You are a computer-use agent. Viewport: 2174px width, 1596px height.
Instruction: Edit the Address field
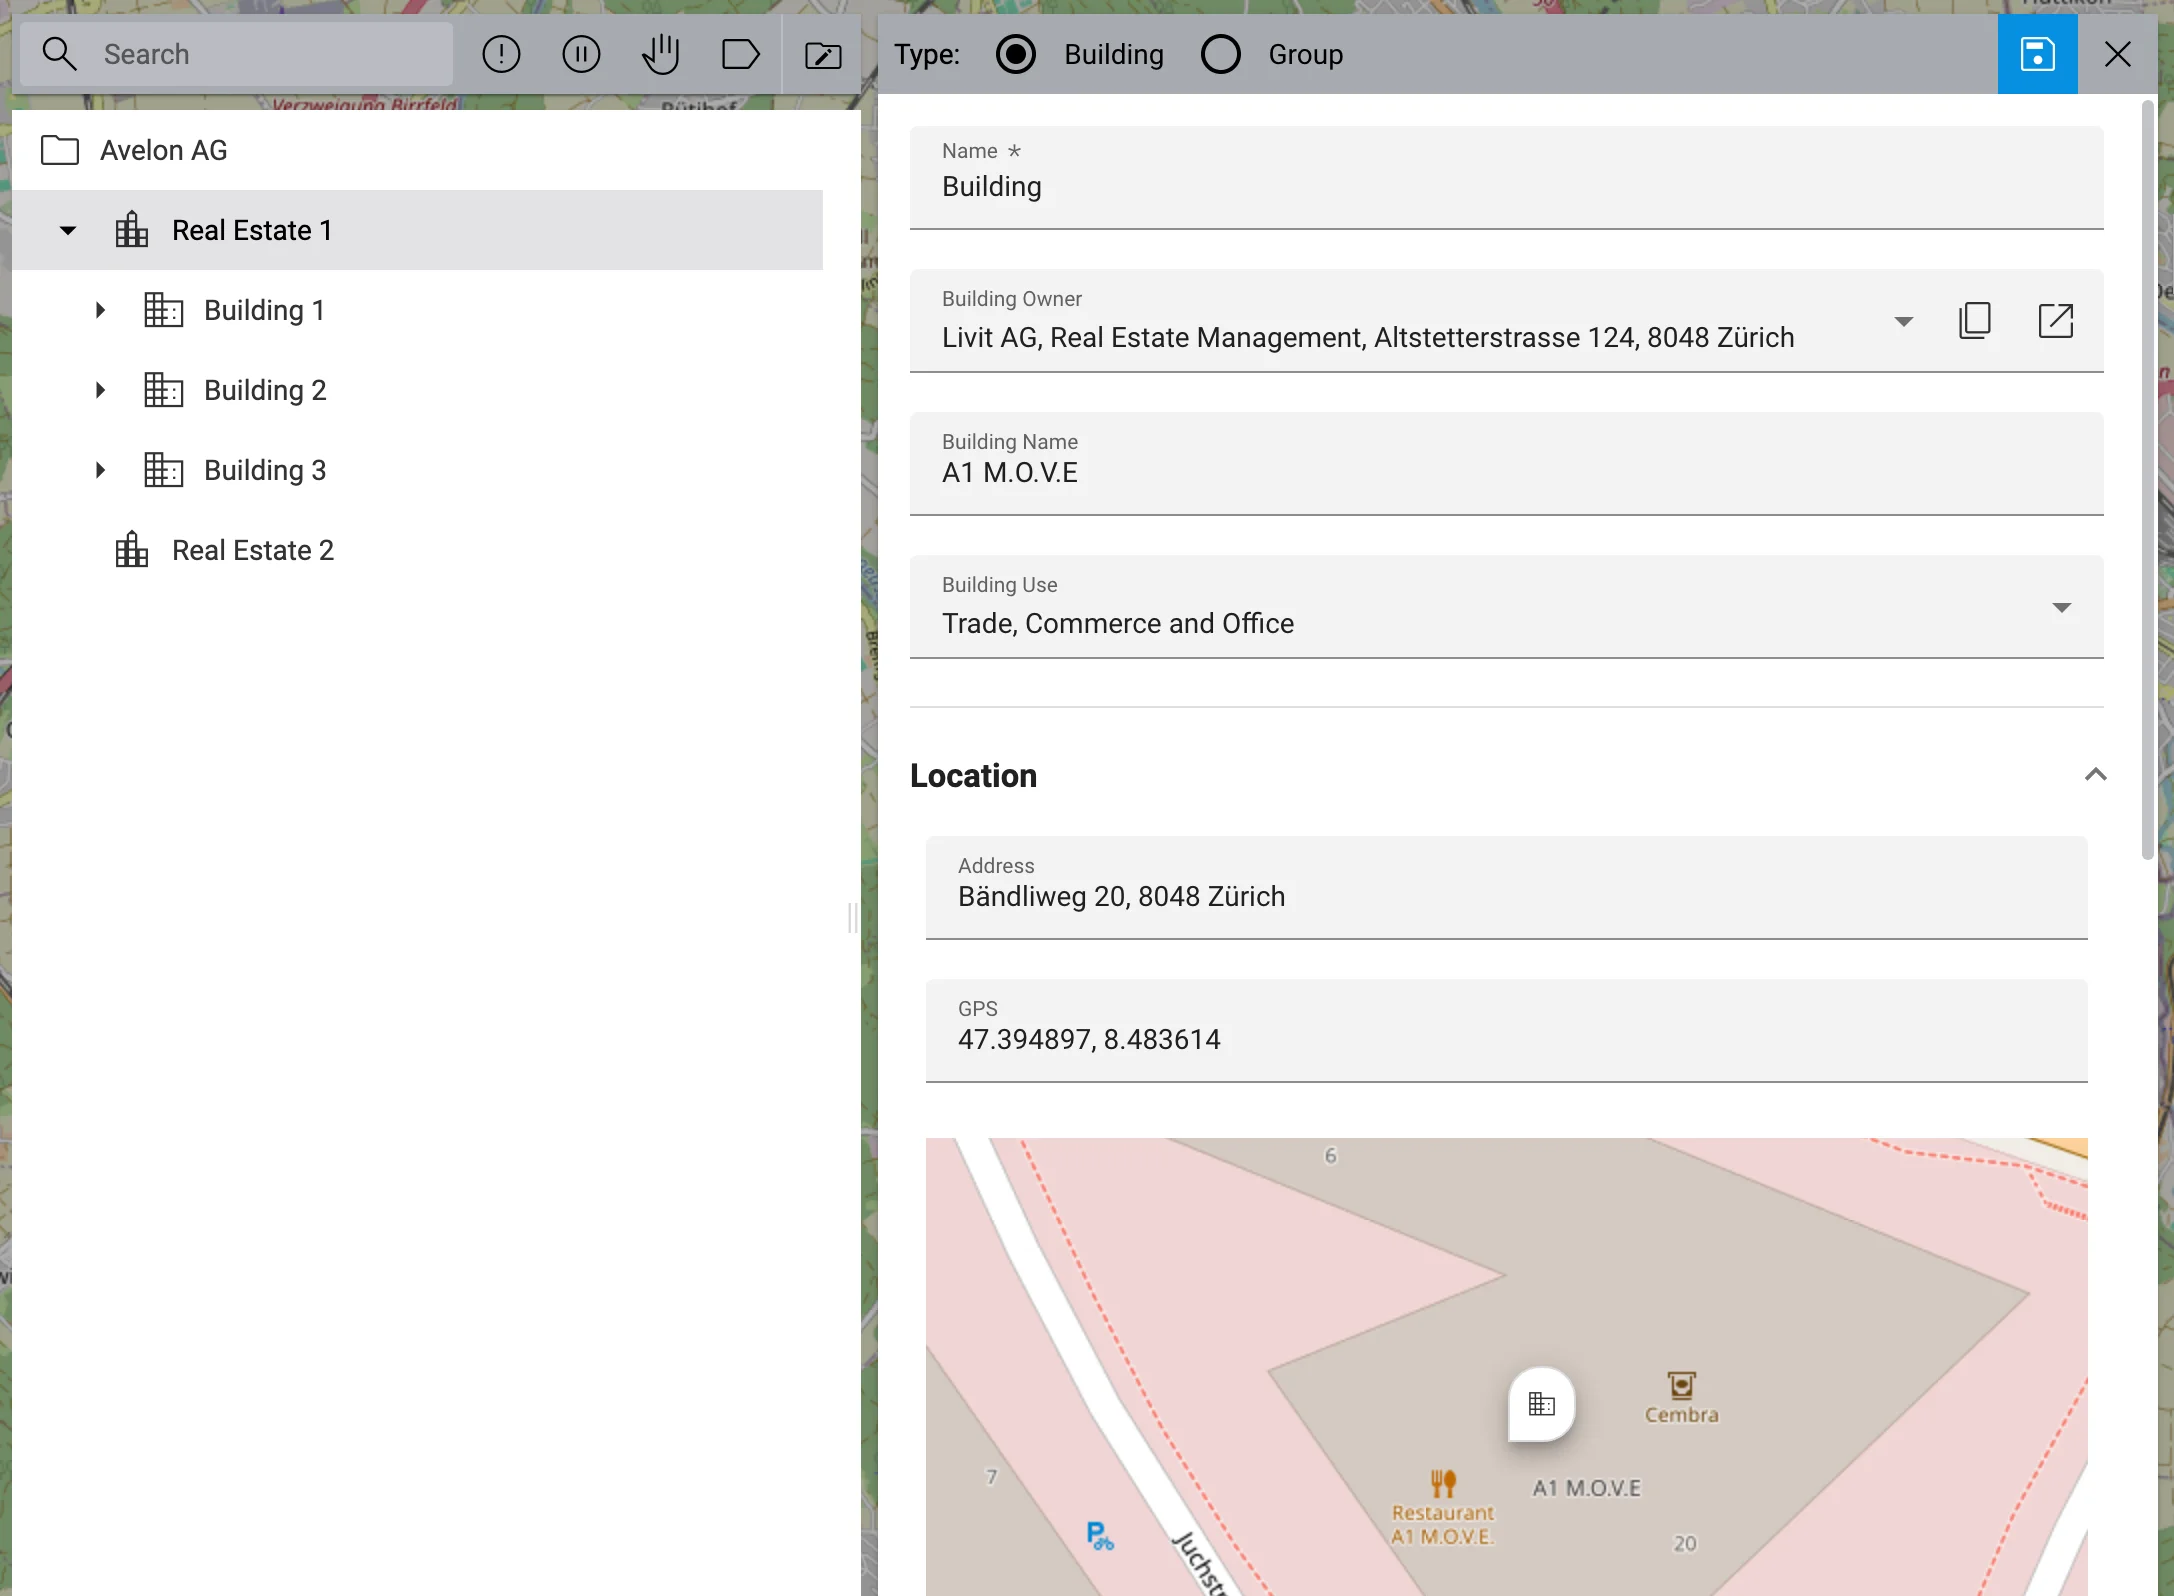click(x=1506, y=888)
